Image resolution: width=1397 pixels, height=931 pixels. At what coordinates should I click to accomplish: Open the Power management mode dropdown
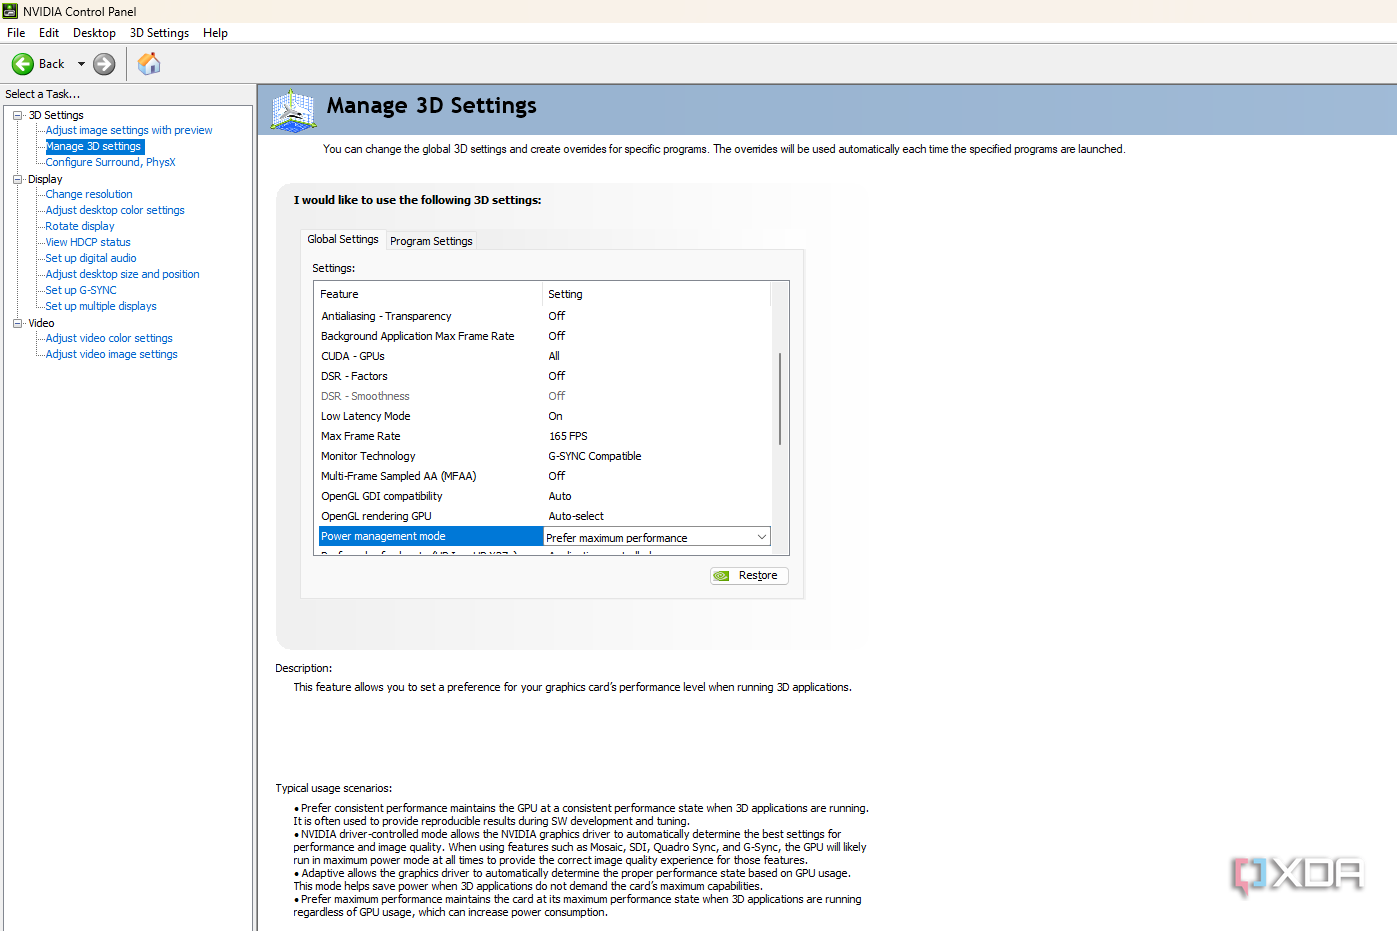[x=763, y=535]
